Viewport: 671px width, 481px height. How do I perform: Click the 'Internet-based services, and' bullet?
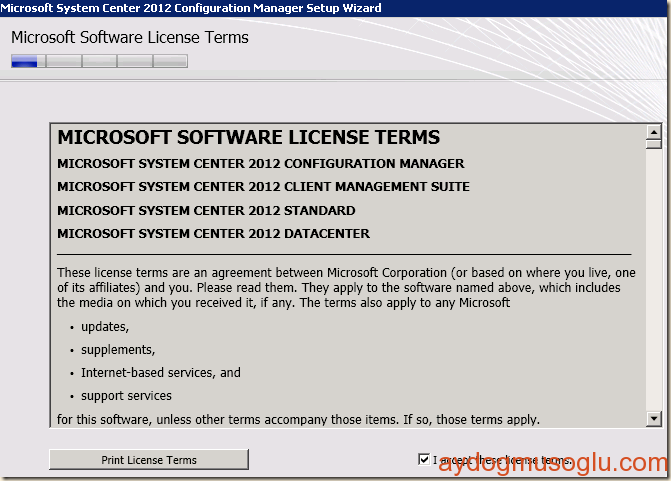pyautogui.click(x=161, y=373)
